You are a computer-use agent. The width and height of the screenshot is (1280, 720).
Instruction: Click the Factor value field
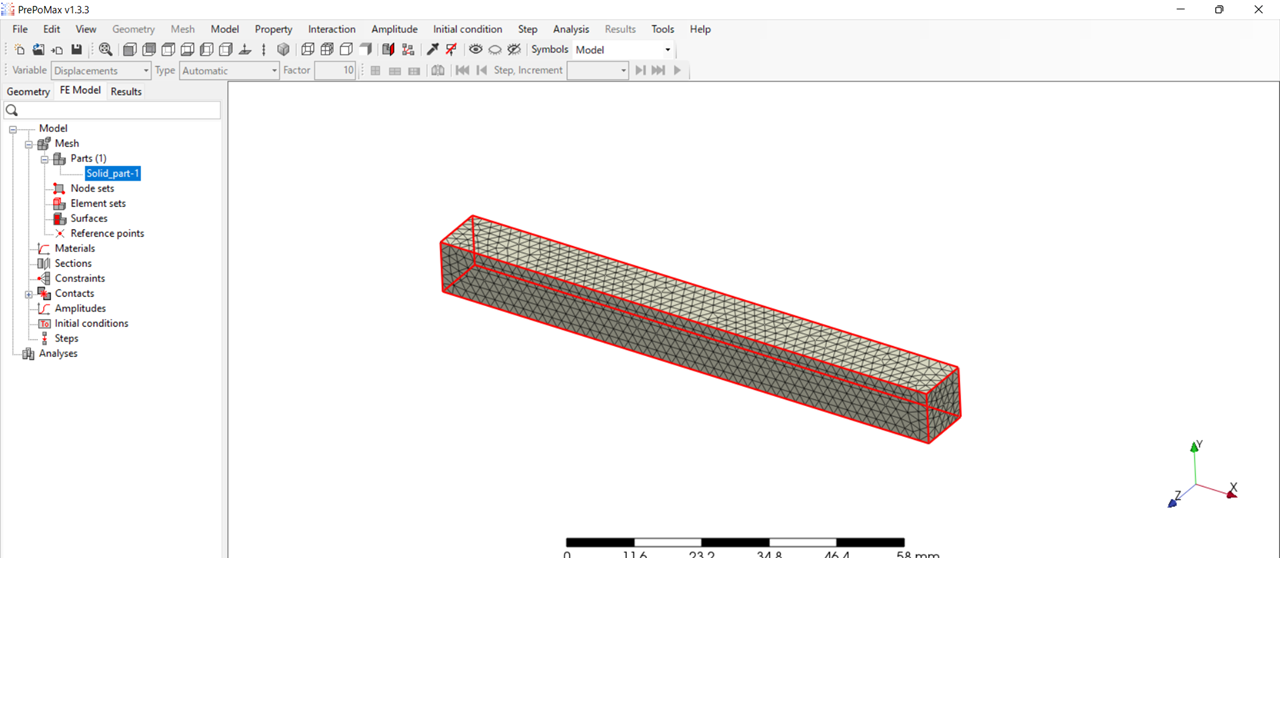pyautogui.click(x=335, y=70)
